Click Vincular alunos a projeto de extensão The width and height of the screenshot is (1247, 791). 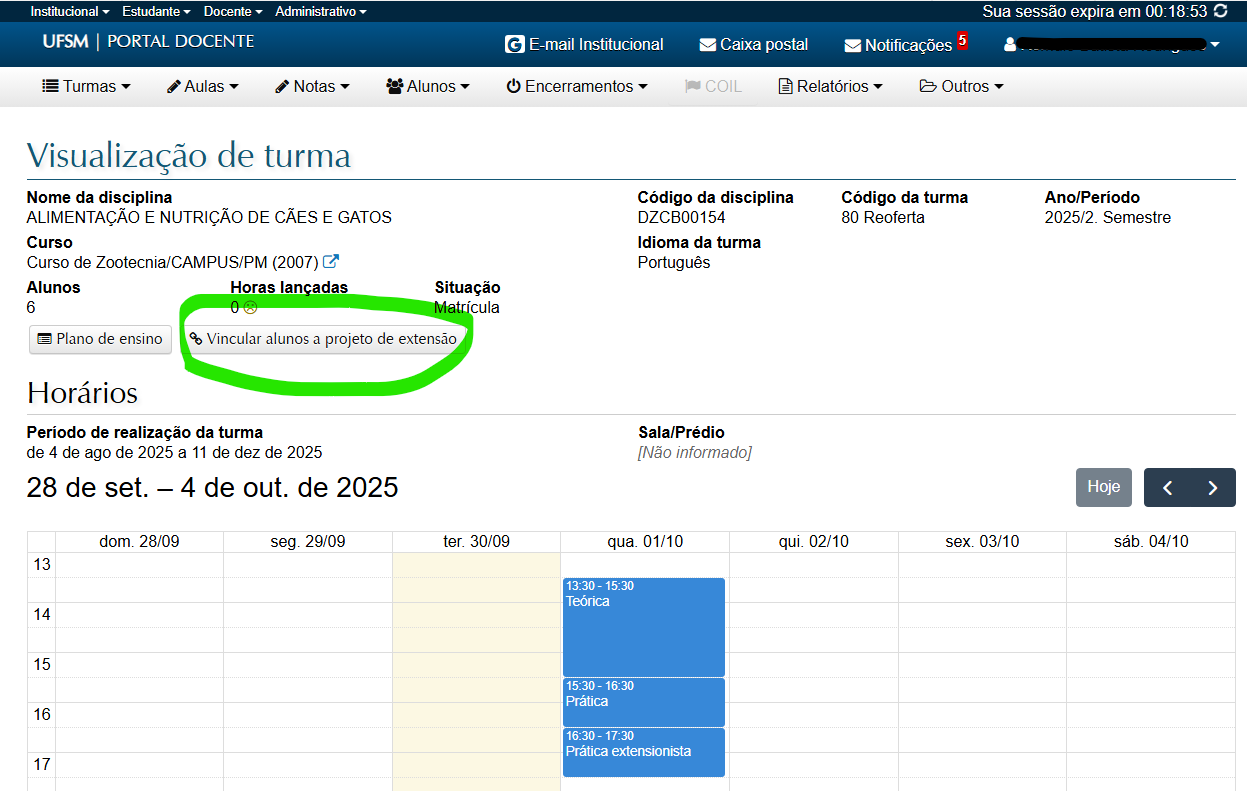[323, 339]
